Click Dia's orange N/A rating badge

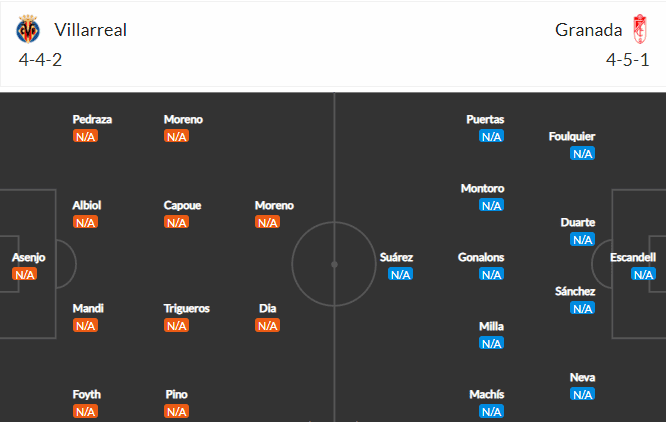click(268, 326)
